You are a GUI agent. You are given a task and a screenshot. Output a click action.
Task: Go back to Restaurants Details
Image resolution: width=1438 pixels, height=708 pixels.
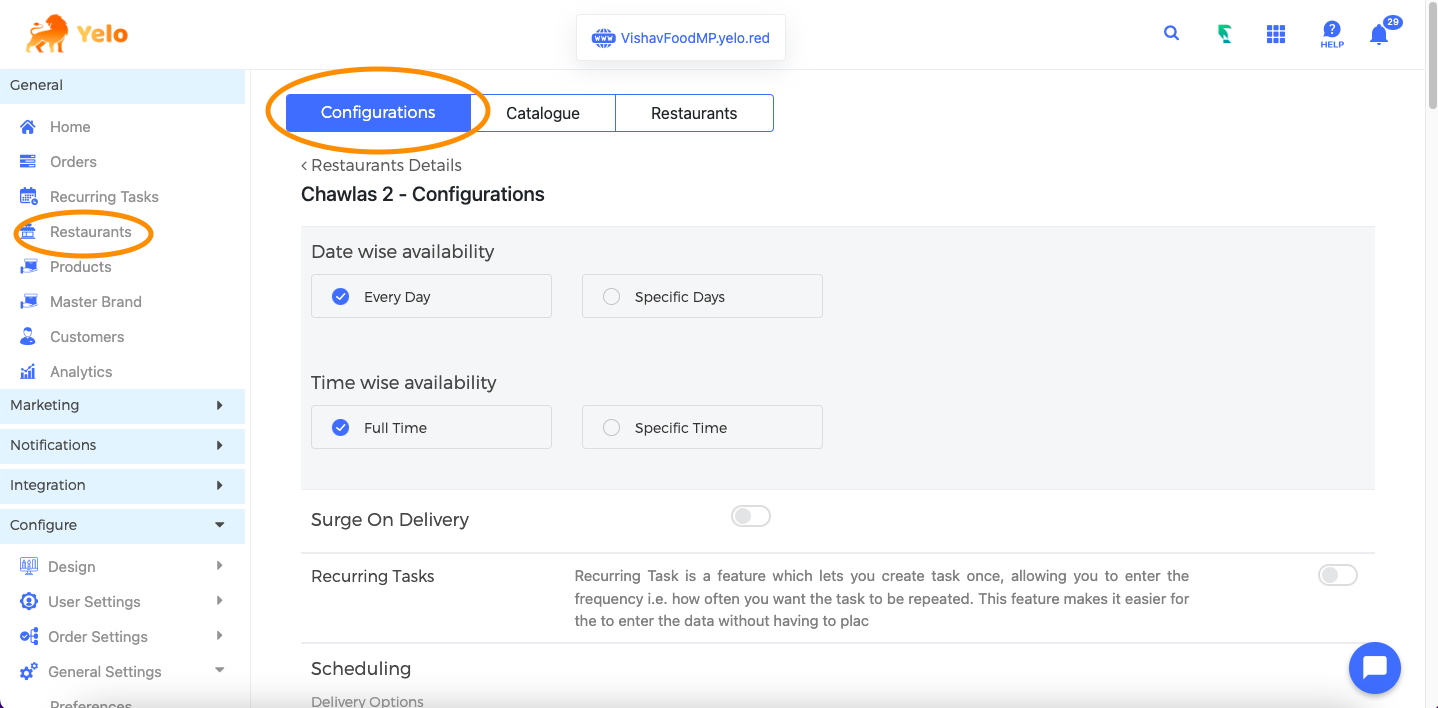(381, 165)
